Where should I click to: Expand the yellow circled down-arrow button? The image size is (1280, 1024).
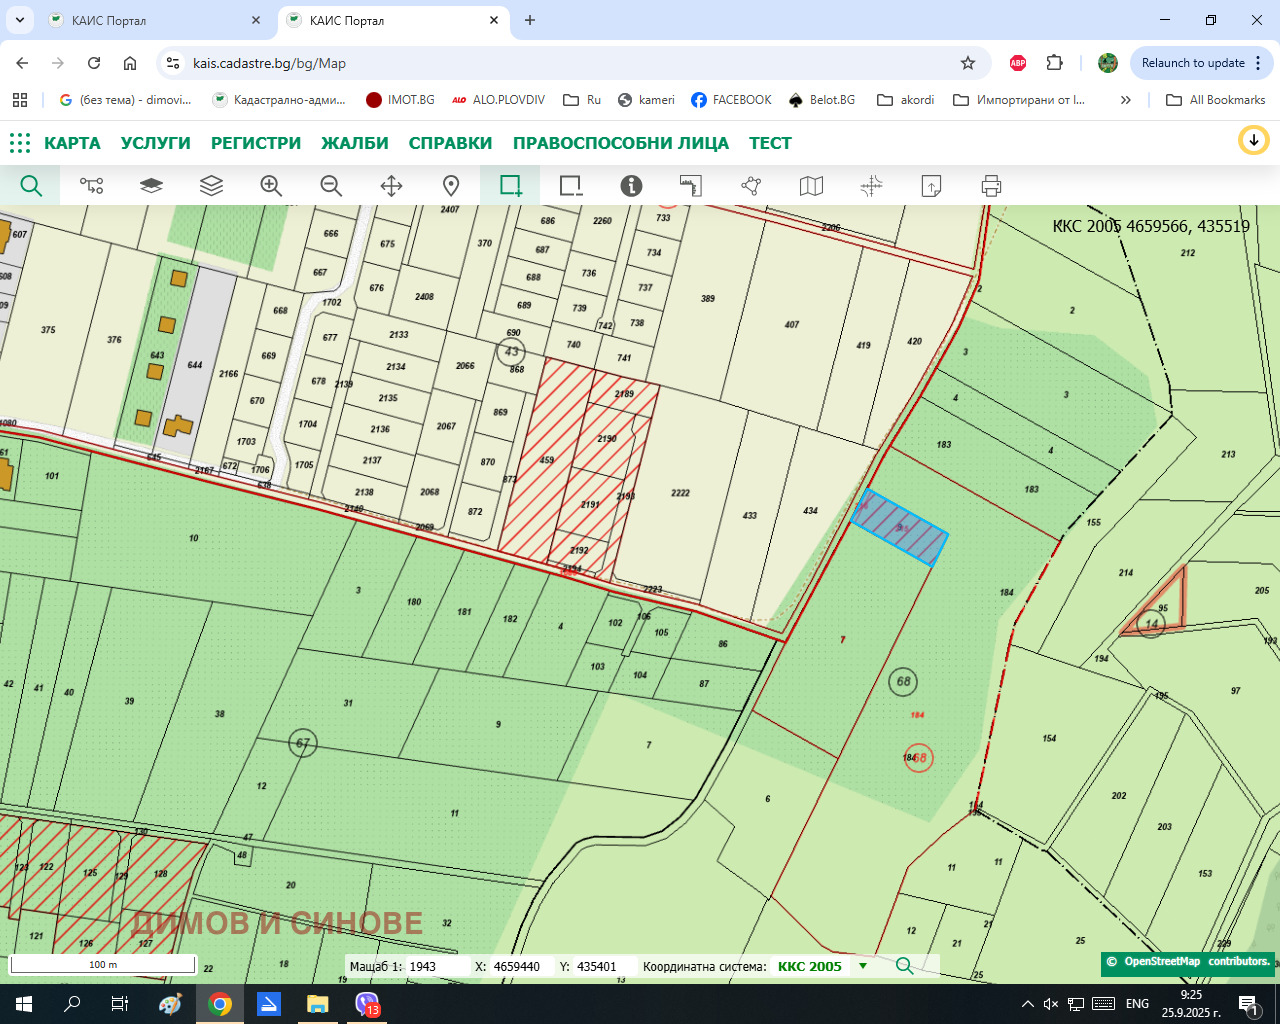point(1253,141)
